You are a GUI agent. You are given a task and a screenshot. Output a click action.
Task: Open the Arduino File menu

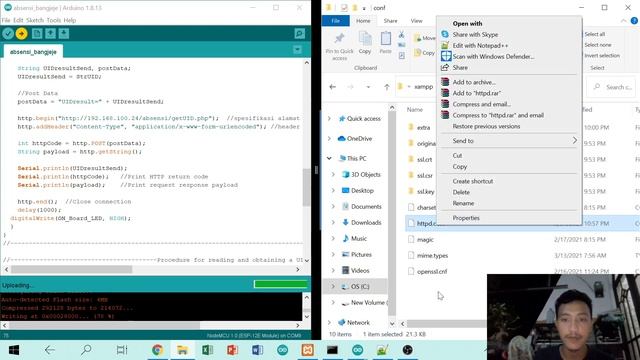(6, 20)
